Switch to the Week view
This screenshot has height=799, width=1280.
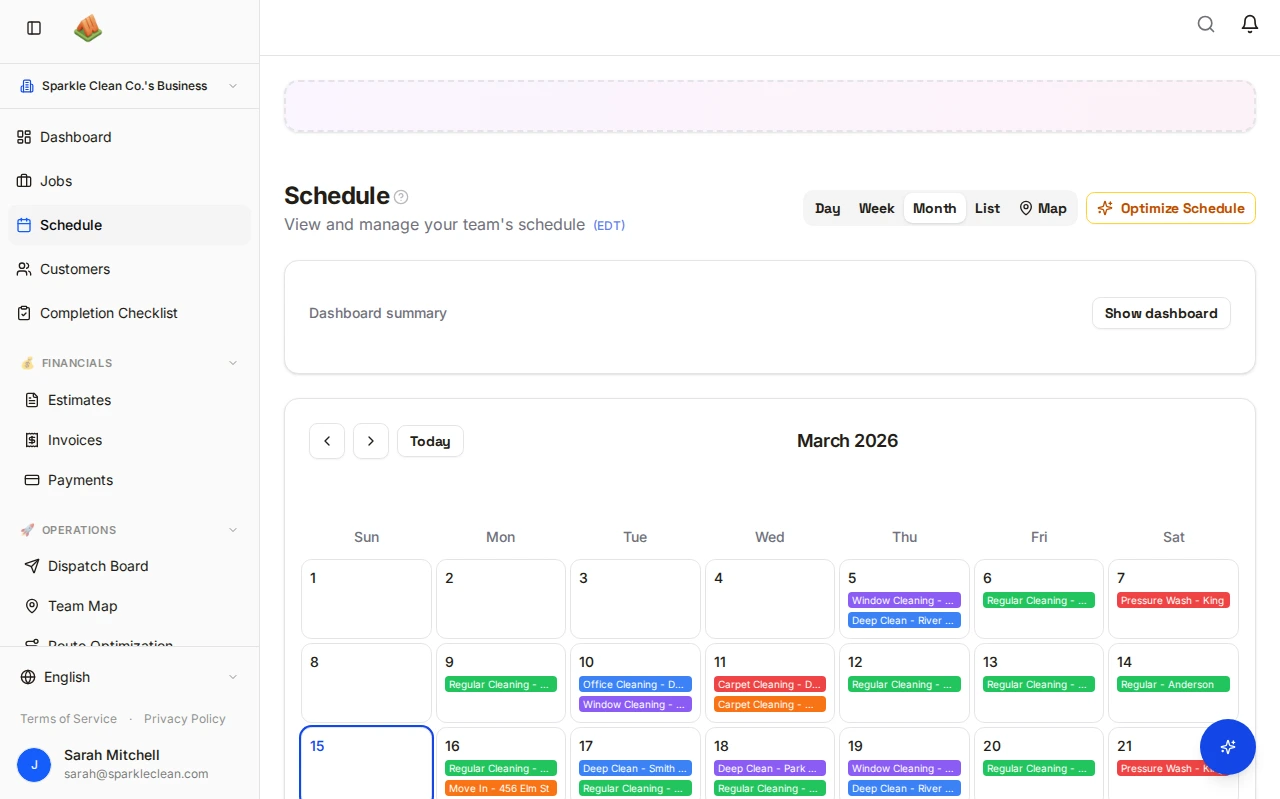click(876, 208)
